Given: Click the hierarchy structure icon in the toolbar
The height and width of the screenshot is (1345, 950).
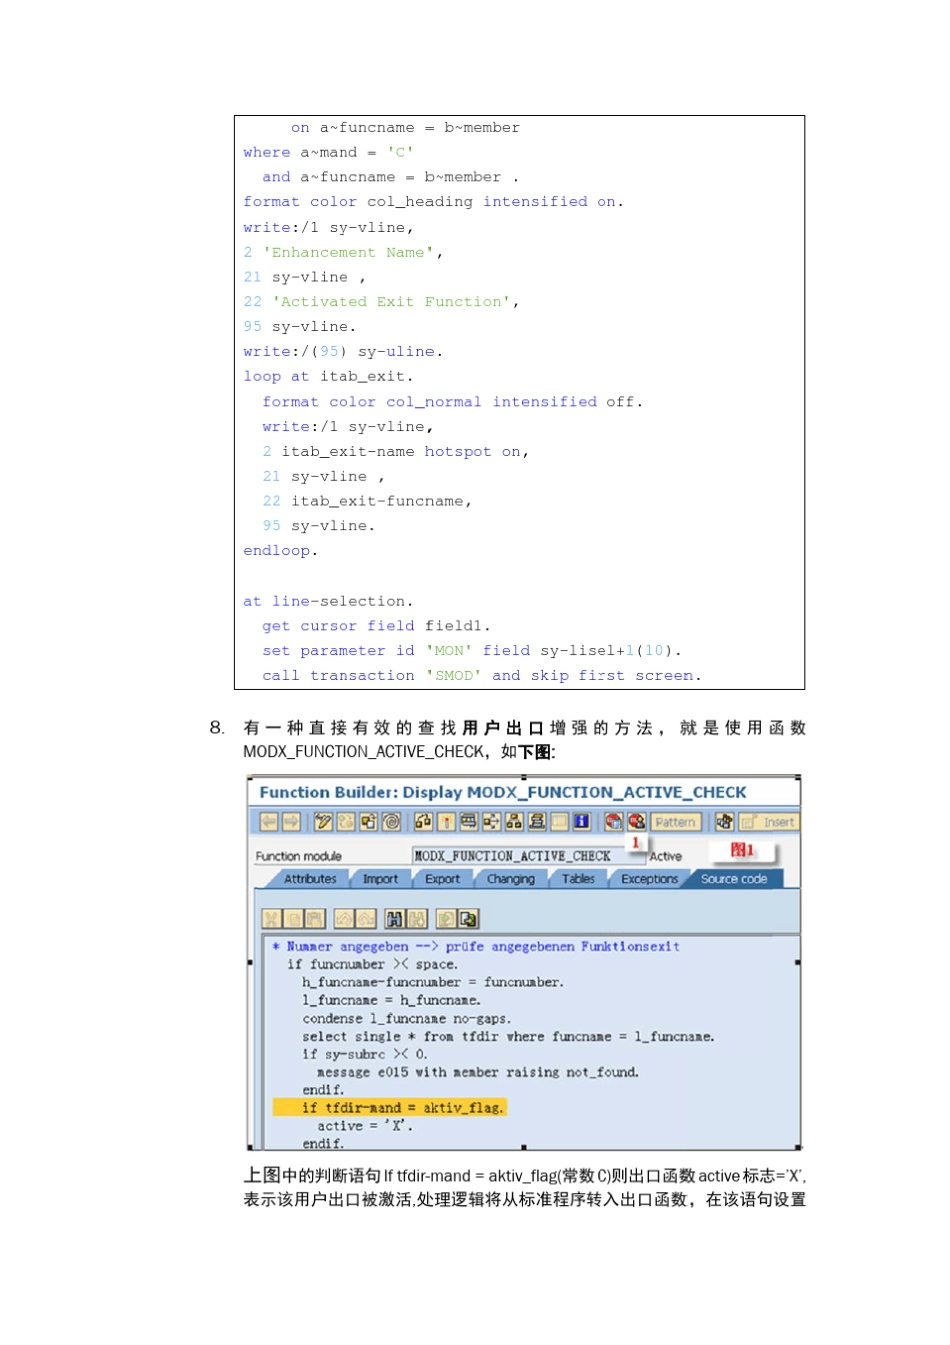Looking at the screenshot, I should (514, 822).
